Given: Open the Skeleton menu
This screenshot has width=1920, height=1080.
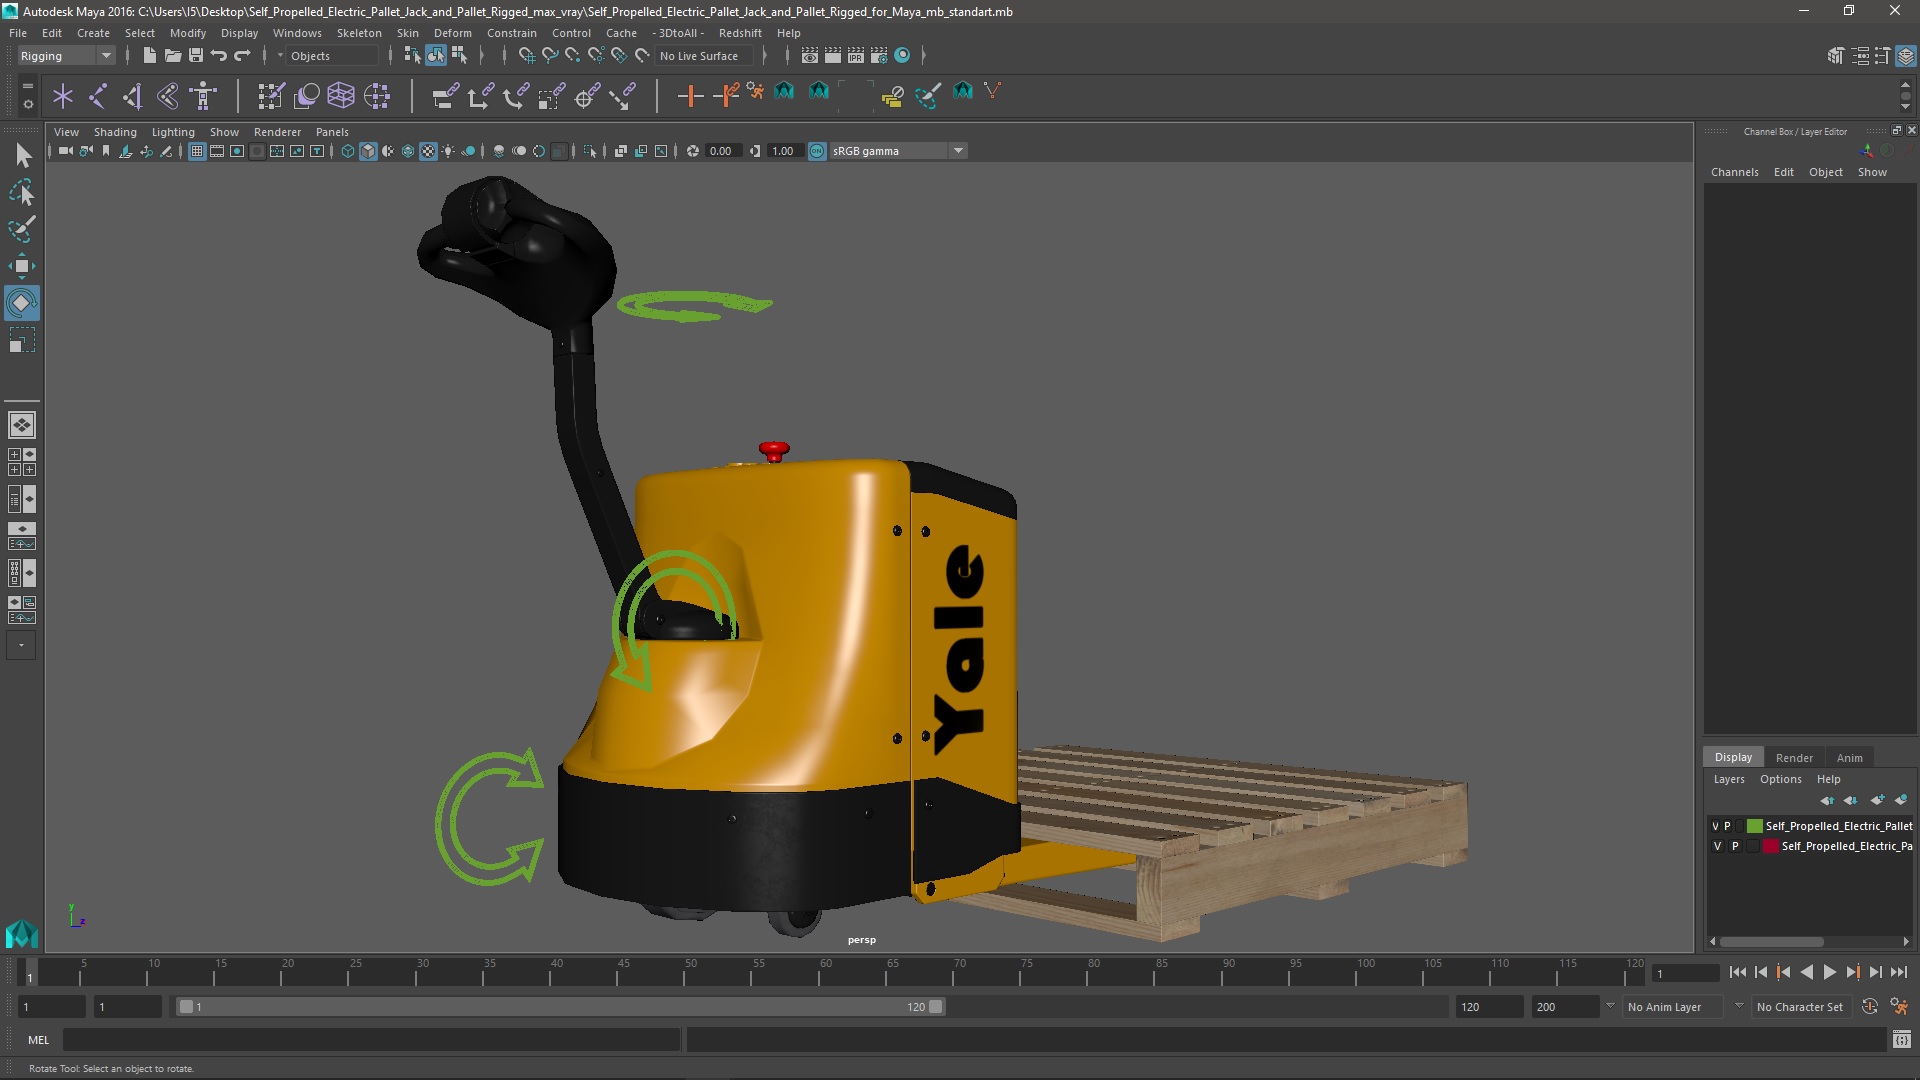Looking at the screenshot, I should click(x=359, y=33).
